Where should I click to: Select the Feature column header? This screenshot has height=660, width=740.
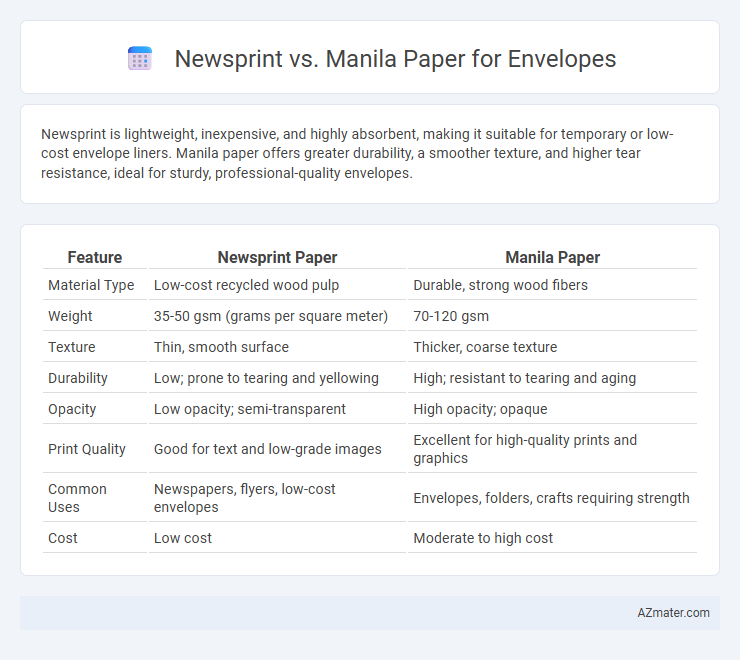[95, 257]
